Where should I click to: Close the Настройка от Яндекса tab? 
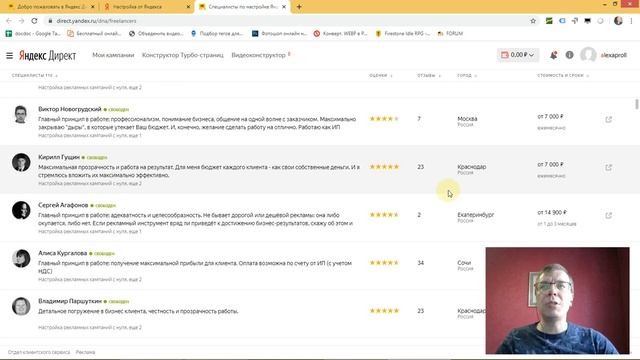coord(188,7)
